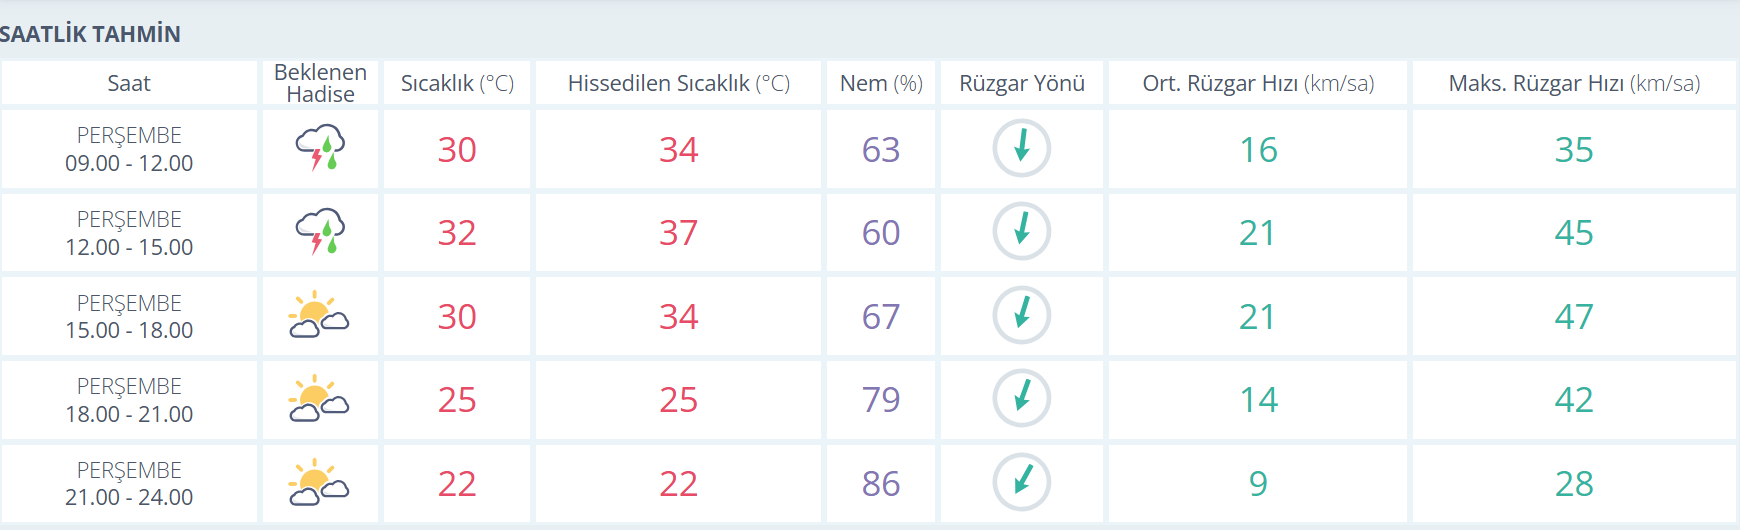Click the Maks. Rüzgar Hızı header

pyautogui.click(x=1574, y=83)
